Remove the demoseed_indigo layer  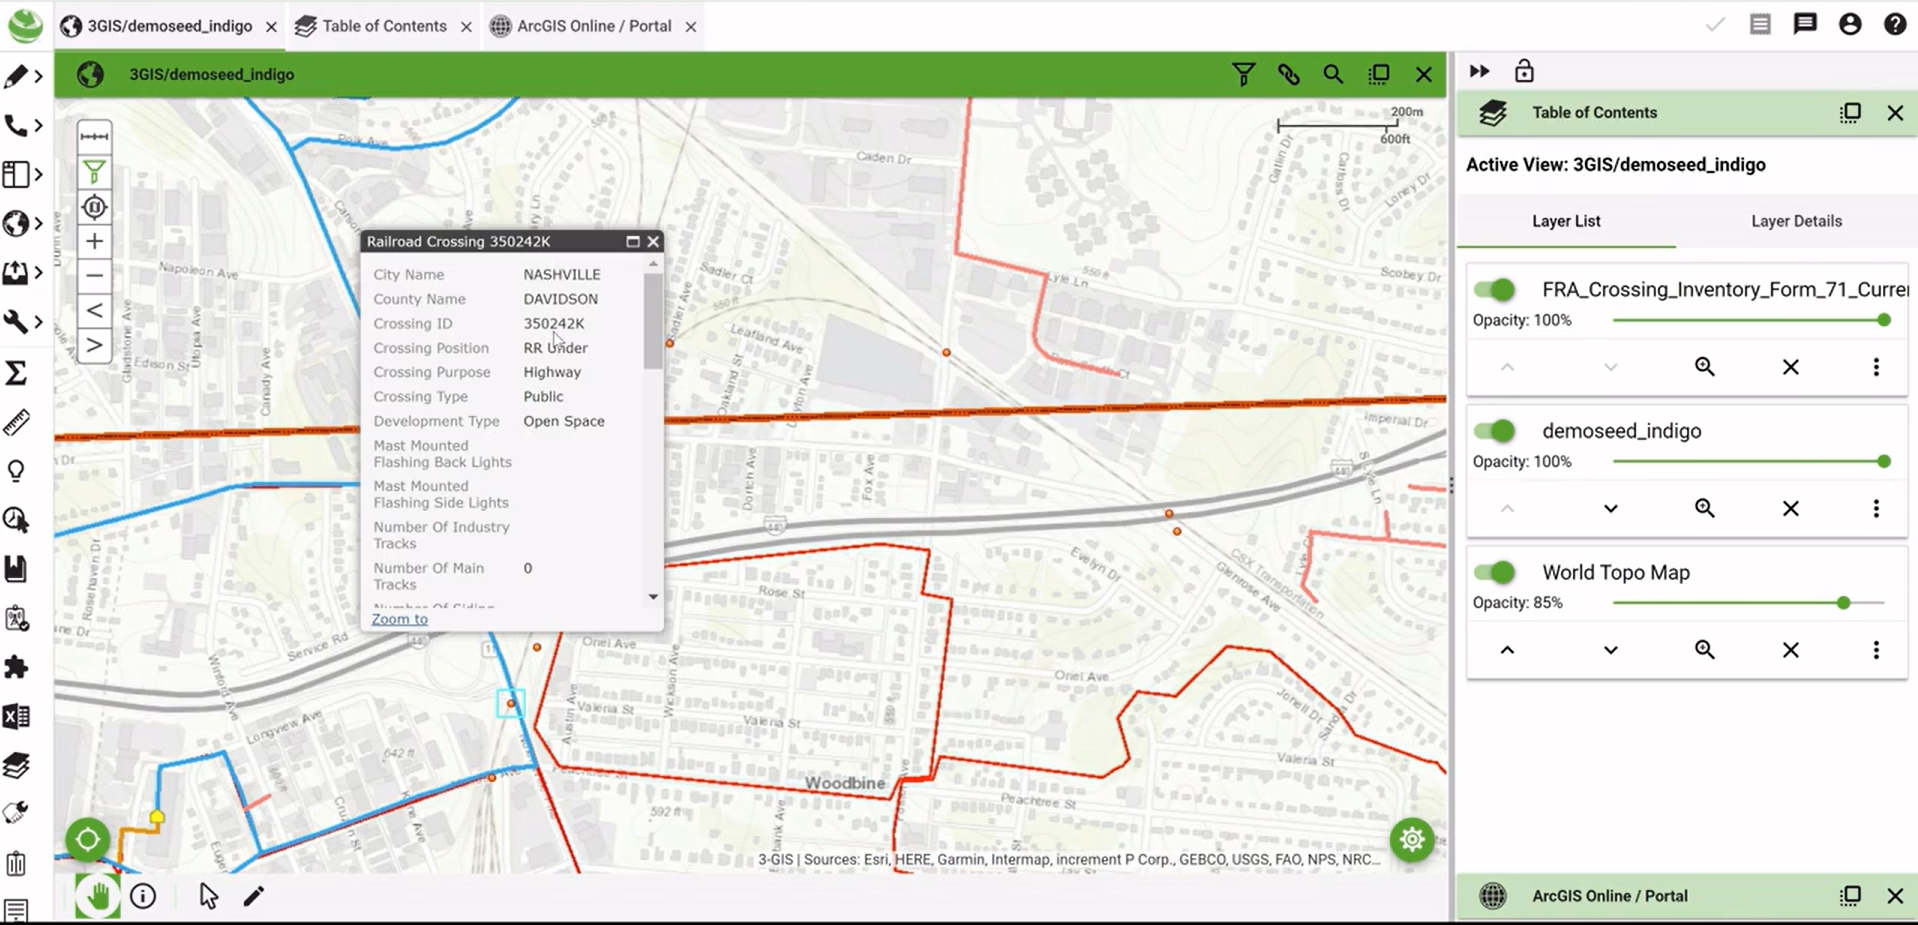click(1790, 509)
